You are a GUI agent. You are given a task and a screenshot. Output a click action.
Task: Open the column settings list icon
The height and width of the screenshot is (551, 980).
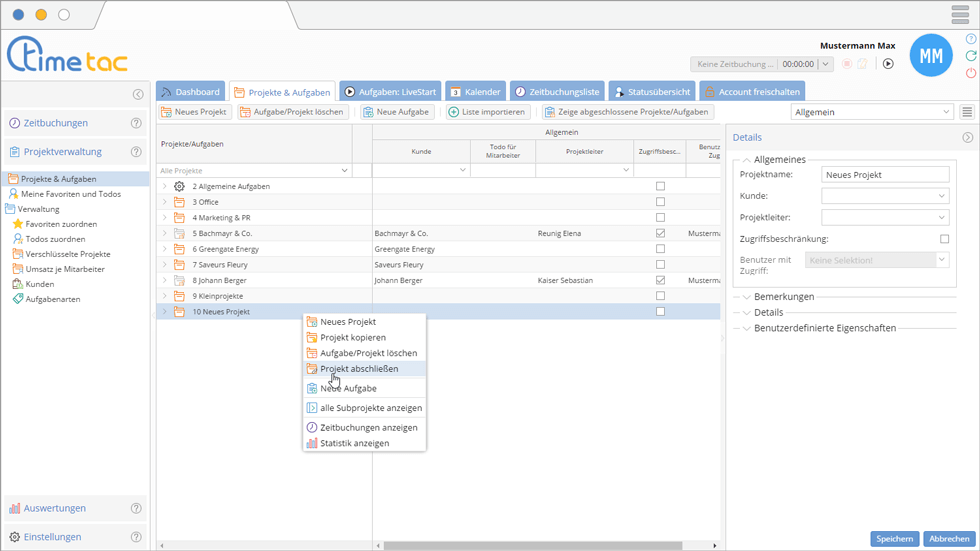tap(967, 112)
